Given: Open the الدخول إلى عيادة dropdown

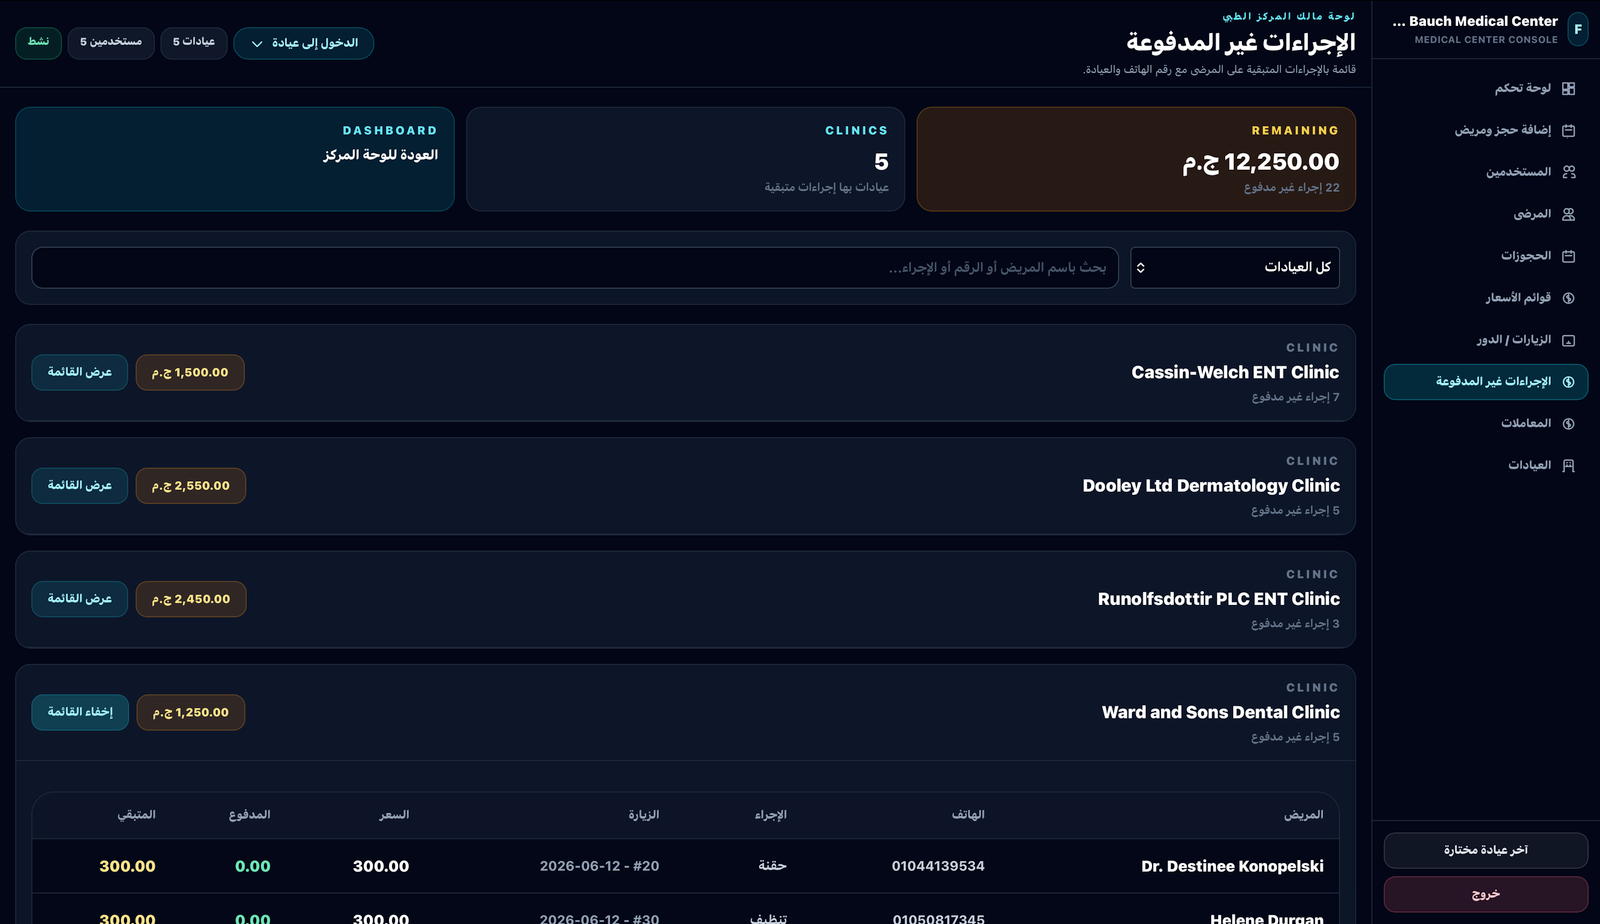Looking at the screenshot, I should coord(304,43).
